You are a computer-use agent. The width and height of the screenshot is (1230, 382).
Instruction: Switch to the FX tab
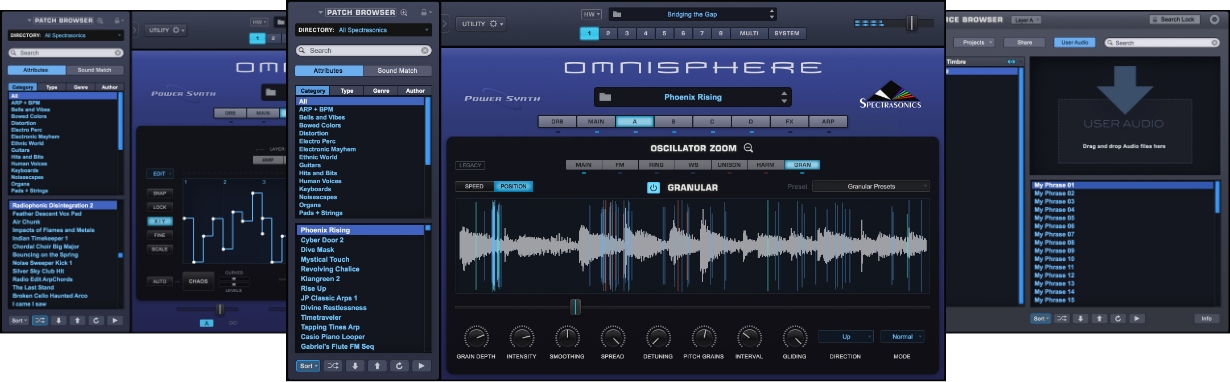(788, 121)
